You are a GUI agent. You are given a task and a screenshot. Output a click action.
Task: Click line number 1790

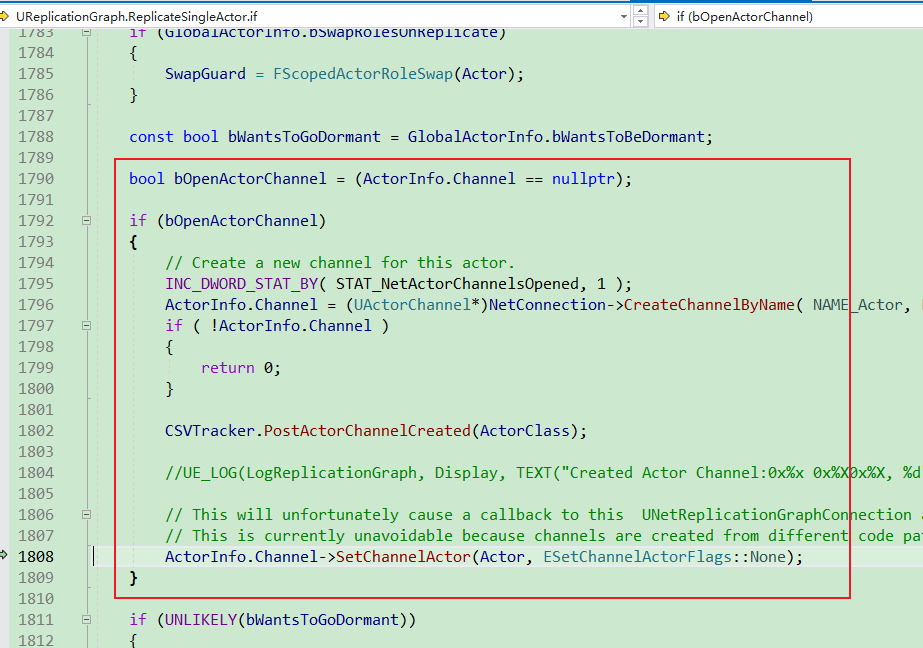coord(36,179)
